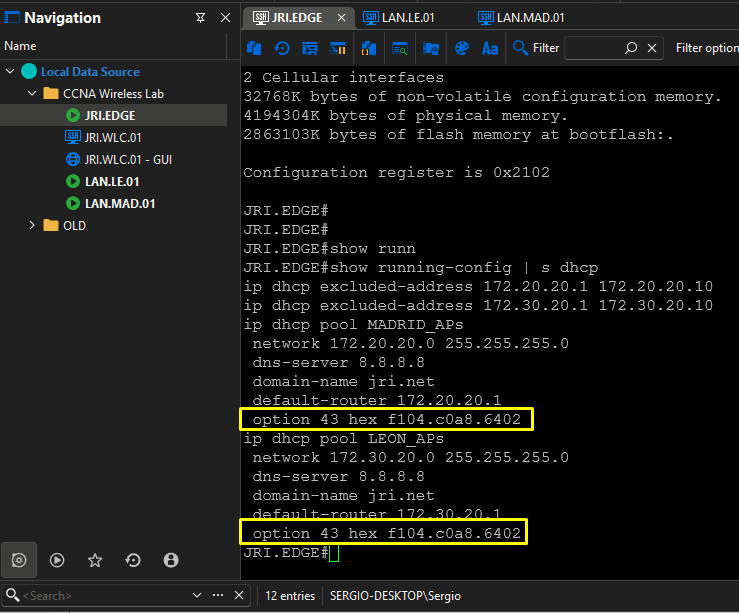Click the search glass inside Filter box
Image resolution: width=739 pixels, height=613 pixels.
coord(631,48)
